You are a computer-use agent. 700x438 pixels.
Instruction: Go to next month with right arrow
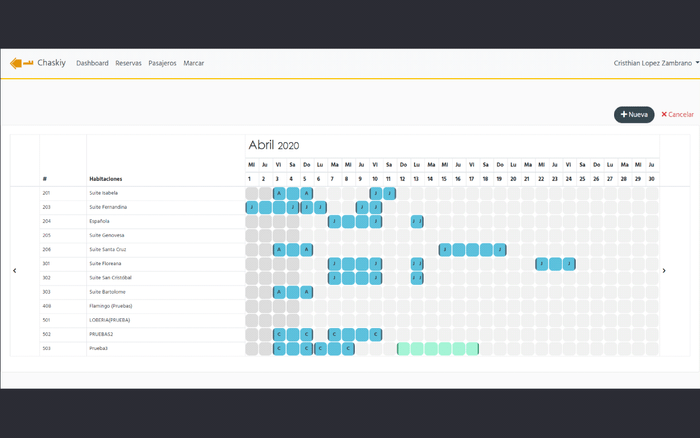(x=664, y=270)
